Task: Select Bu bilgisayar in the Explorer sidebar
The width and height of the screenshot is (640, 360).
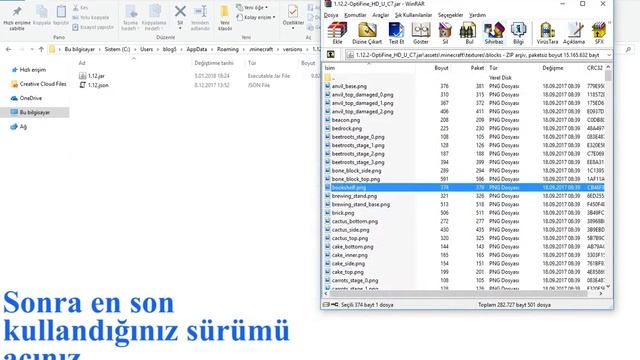Action: click(x=34, y=112)
